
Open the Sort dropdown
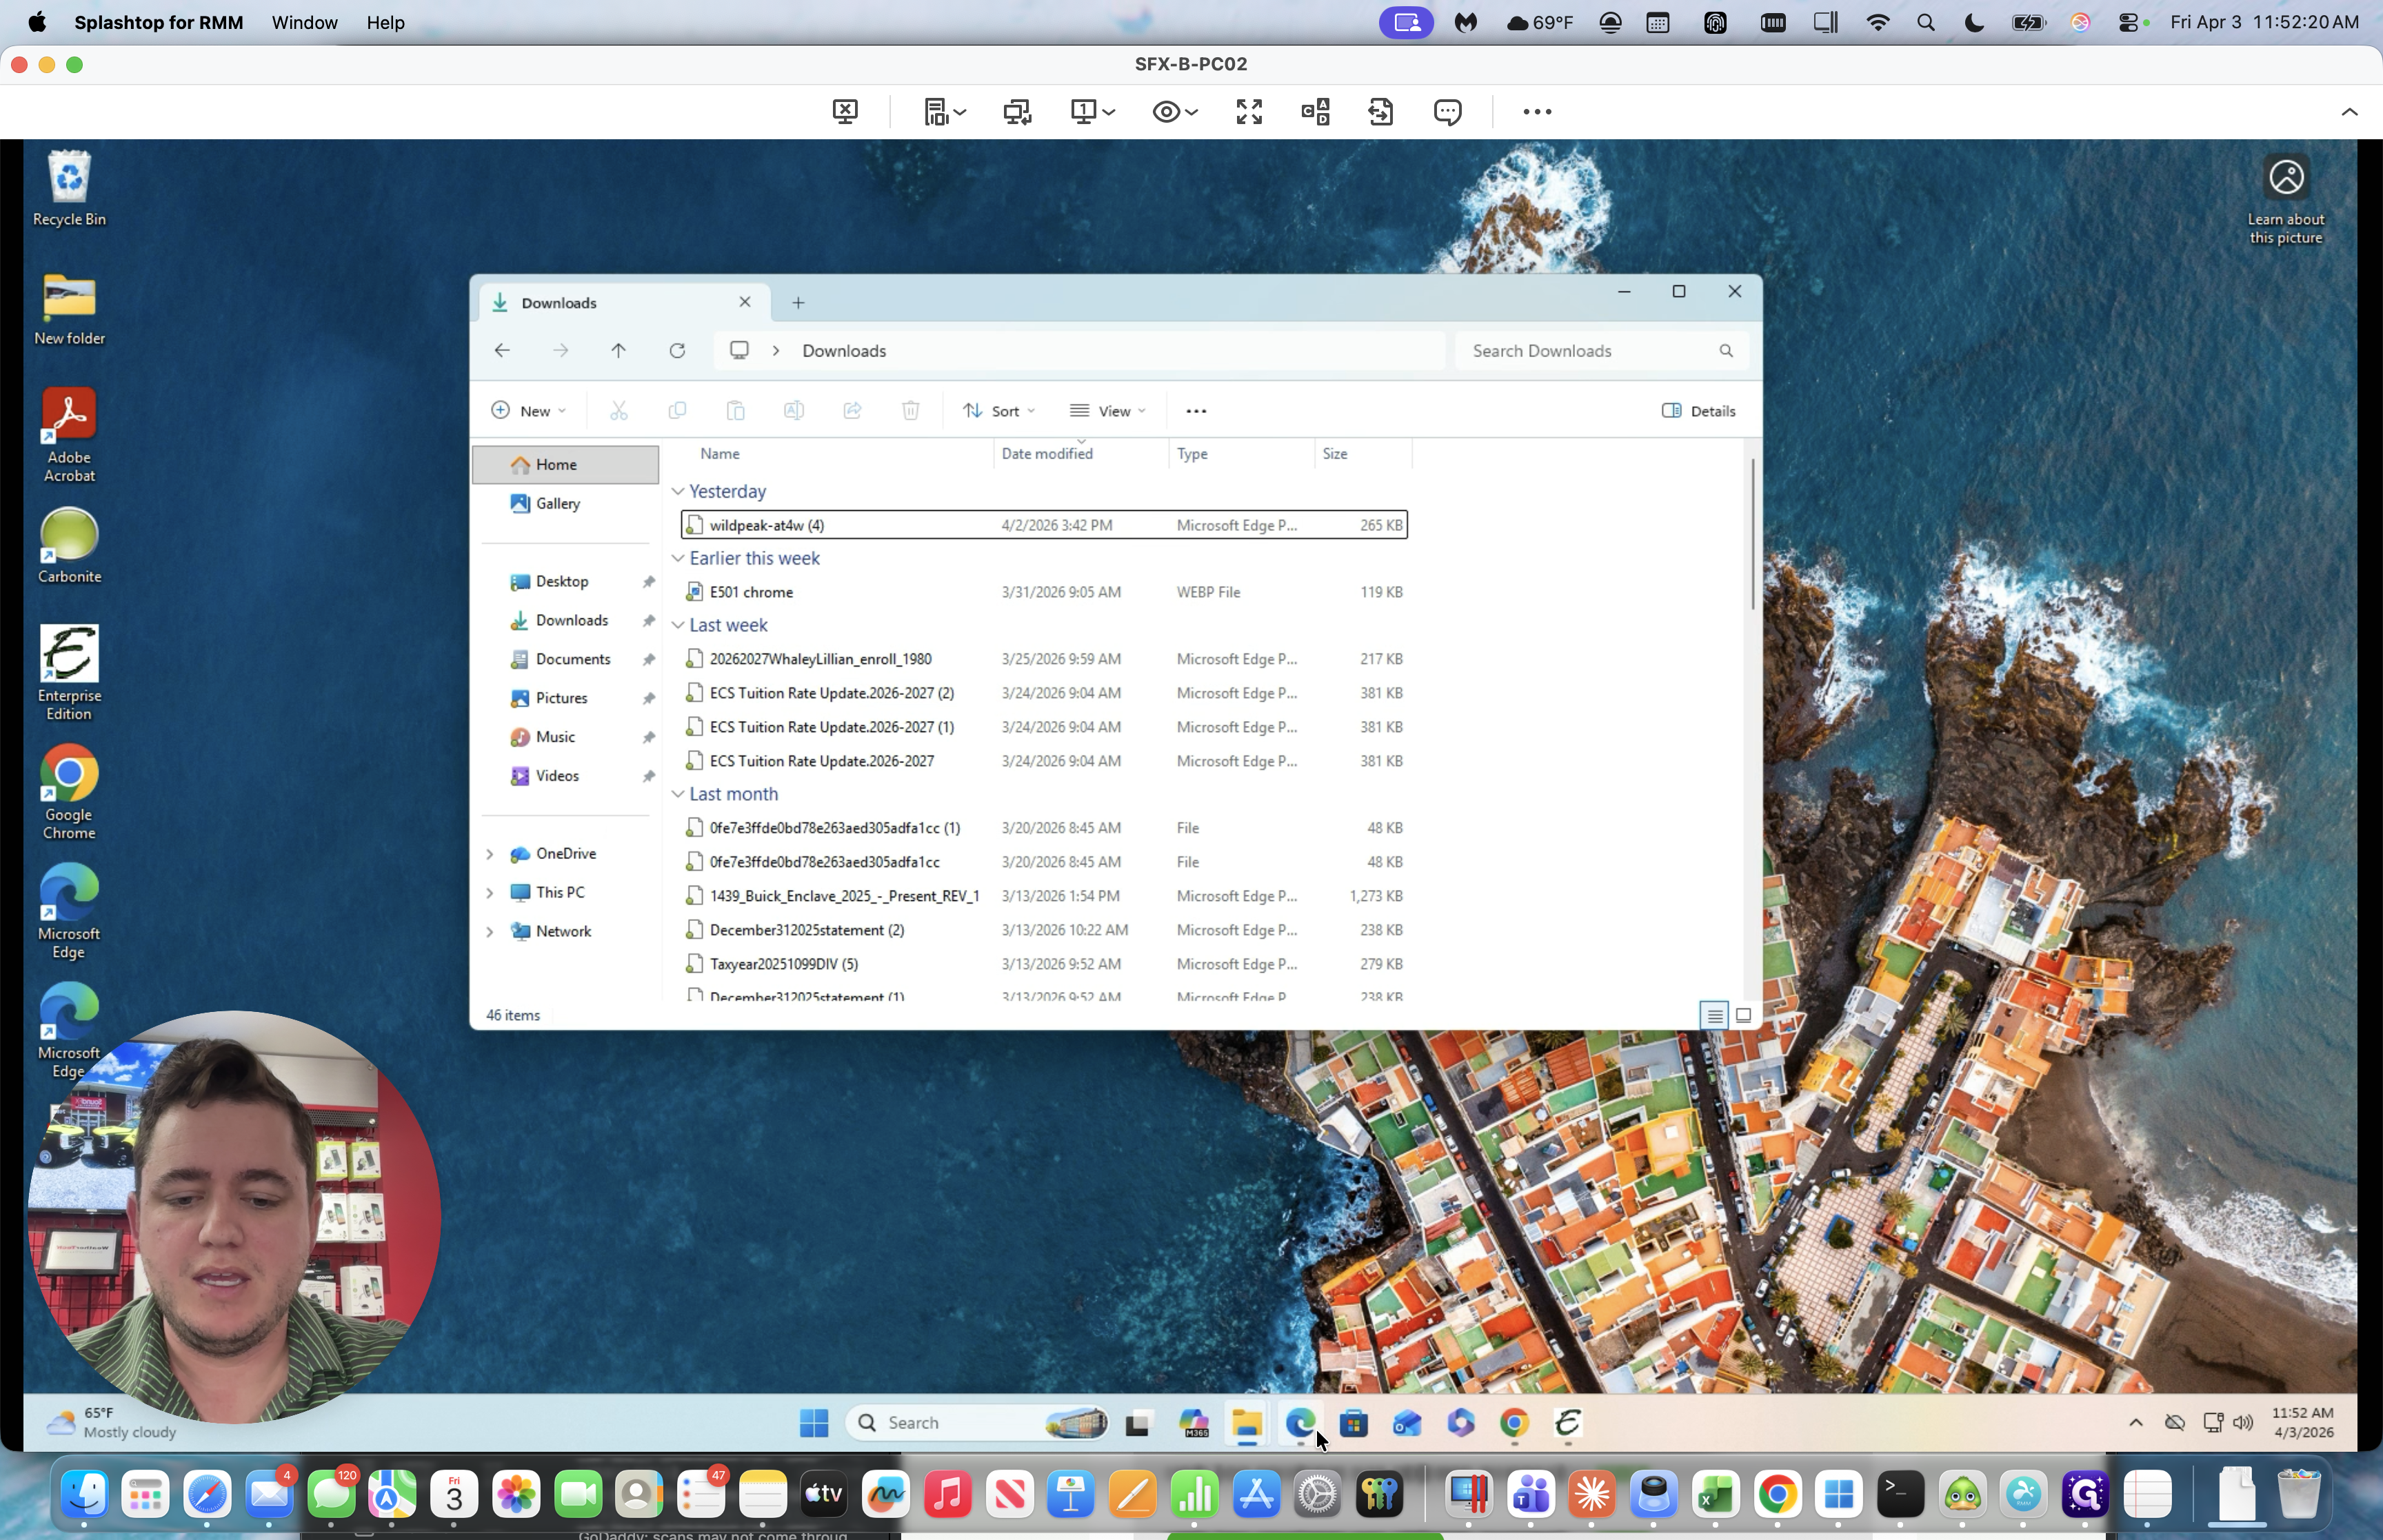point(999,411)
